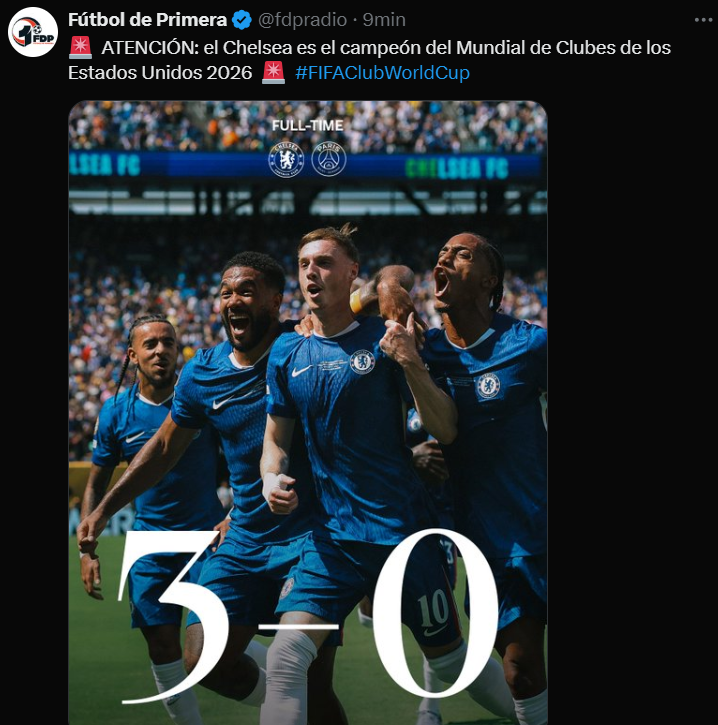Click the blue verified badge
718x725 pixels.
click(241, 20)
